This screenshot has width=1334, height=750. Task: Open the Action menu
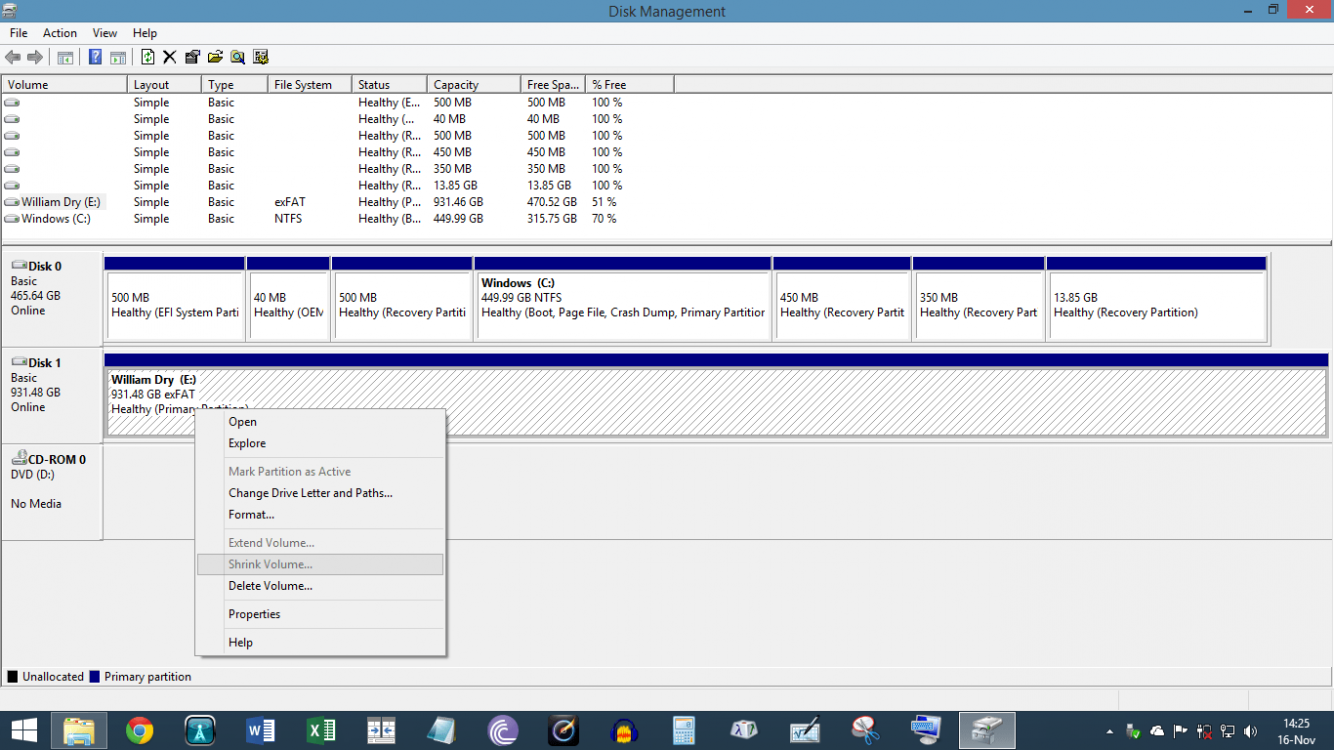pos(60,32)
